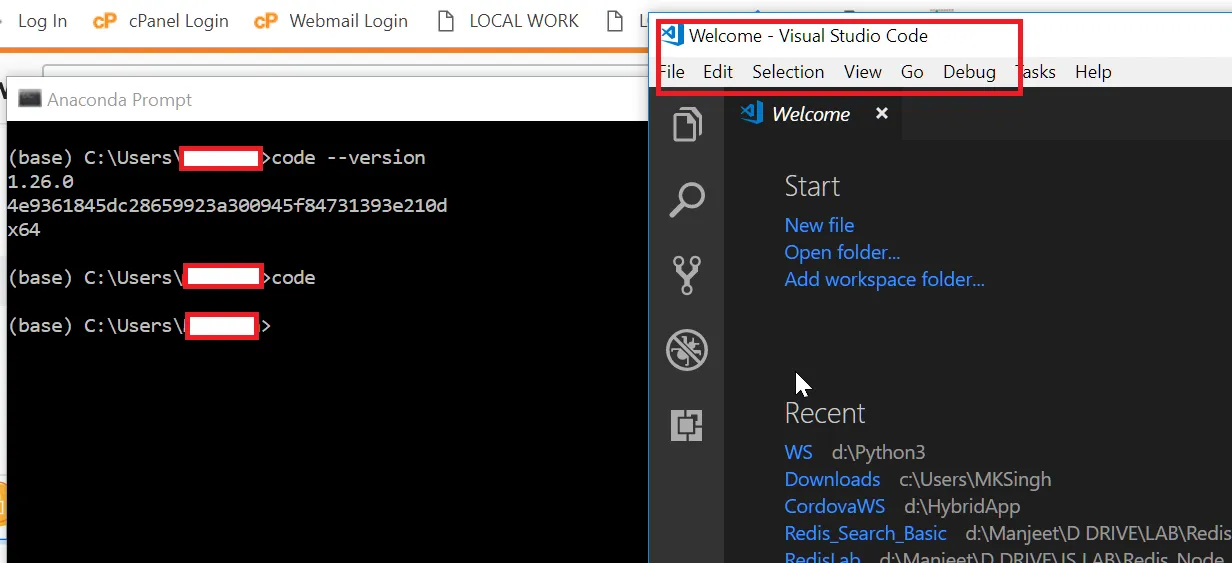Open recent folder CordovaWS

point(835,506)
